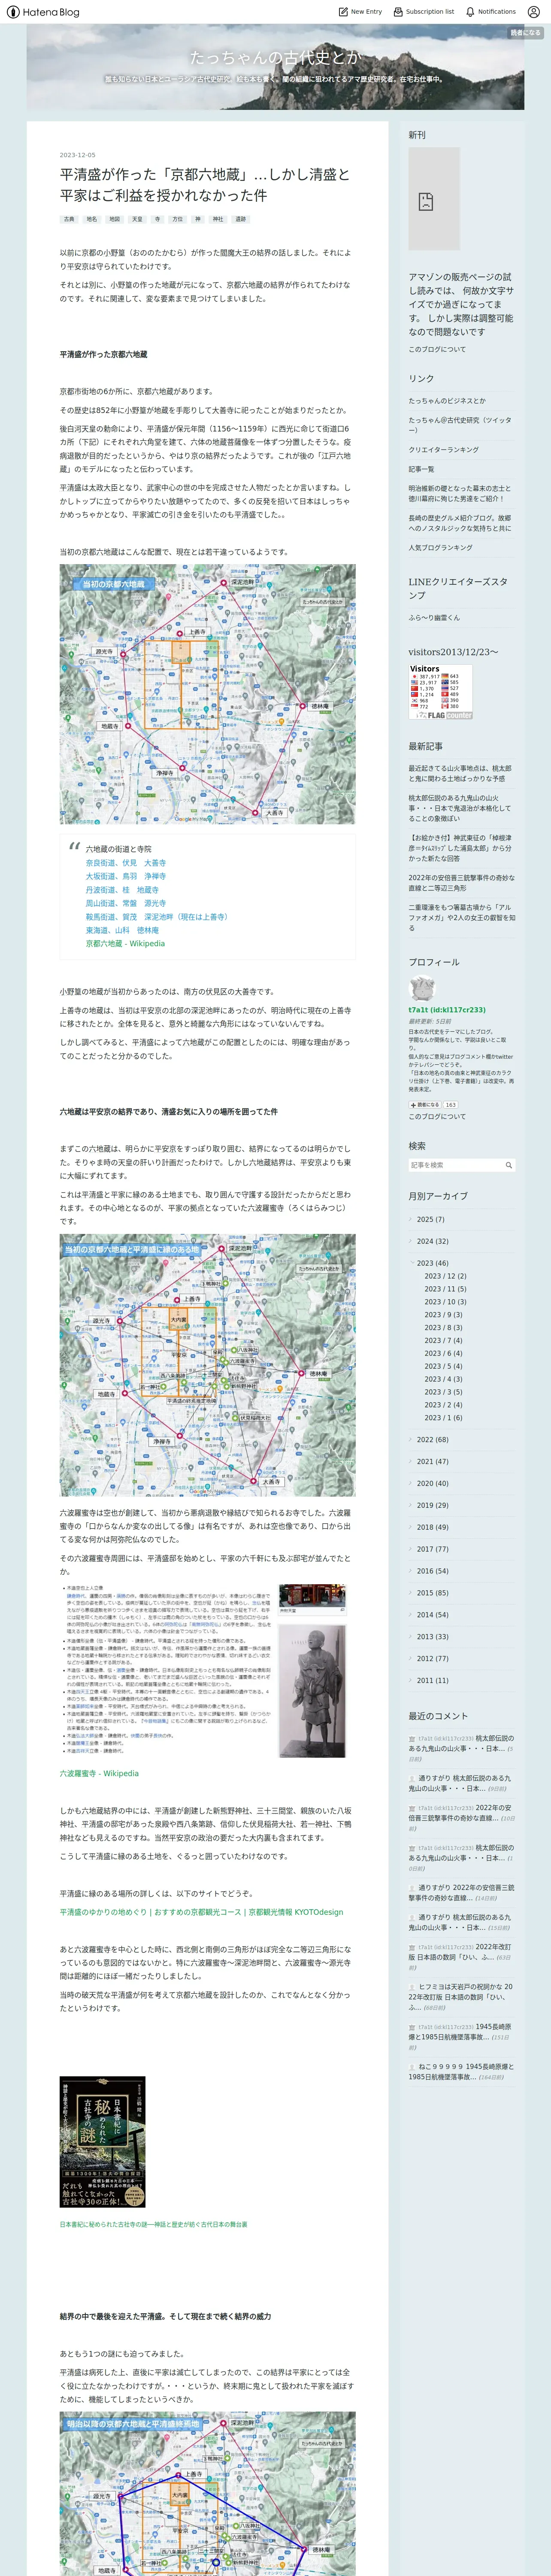551x2576 pixels.
Task: Open profile link t7a1t (id:kl117cr233)
Action: 447,1009
